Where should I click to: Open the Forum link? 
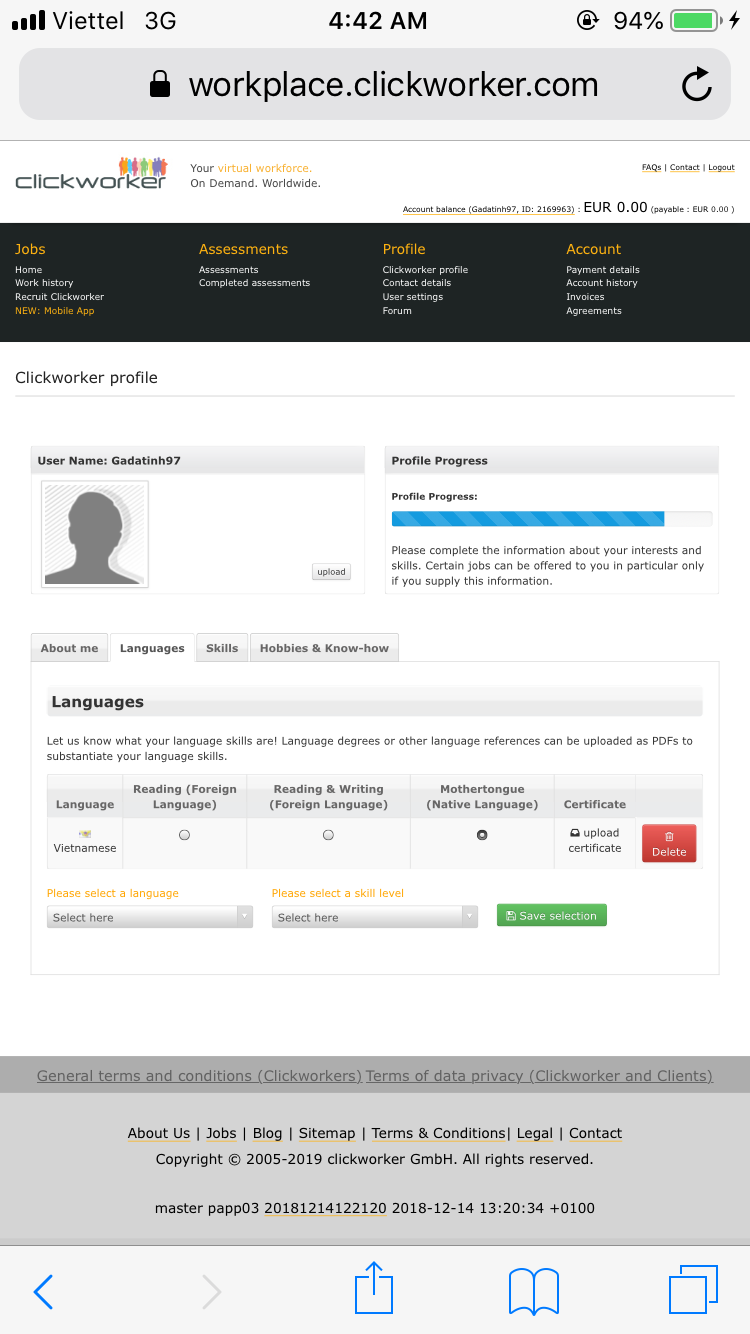(397, 311)
